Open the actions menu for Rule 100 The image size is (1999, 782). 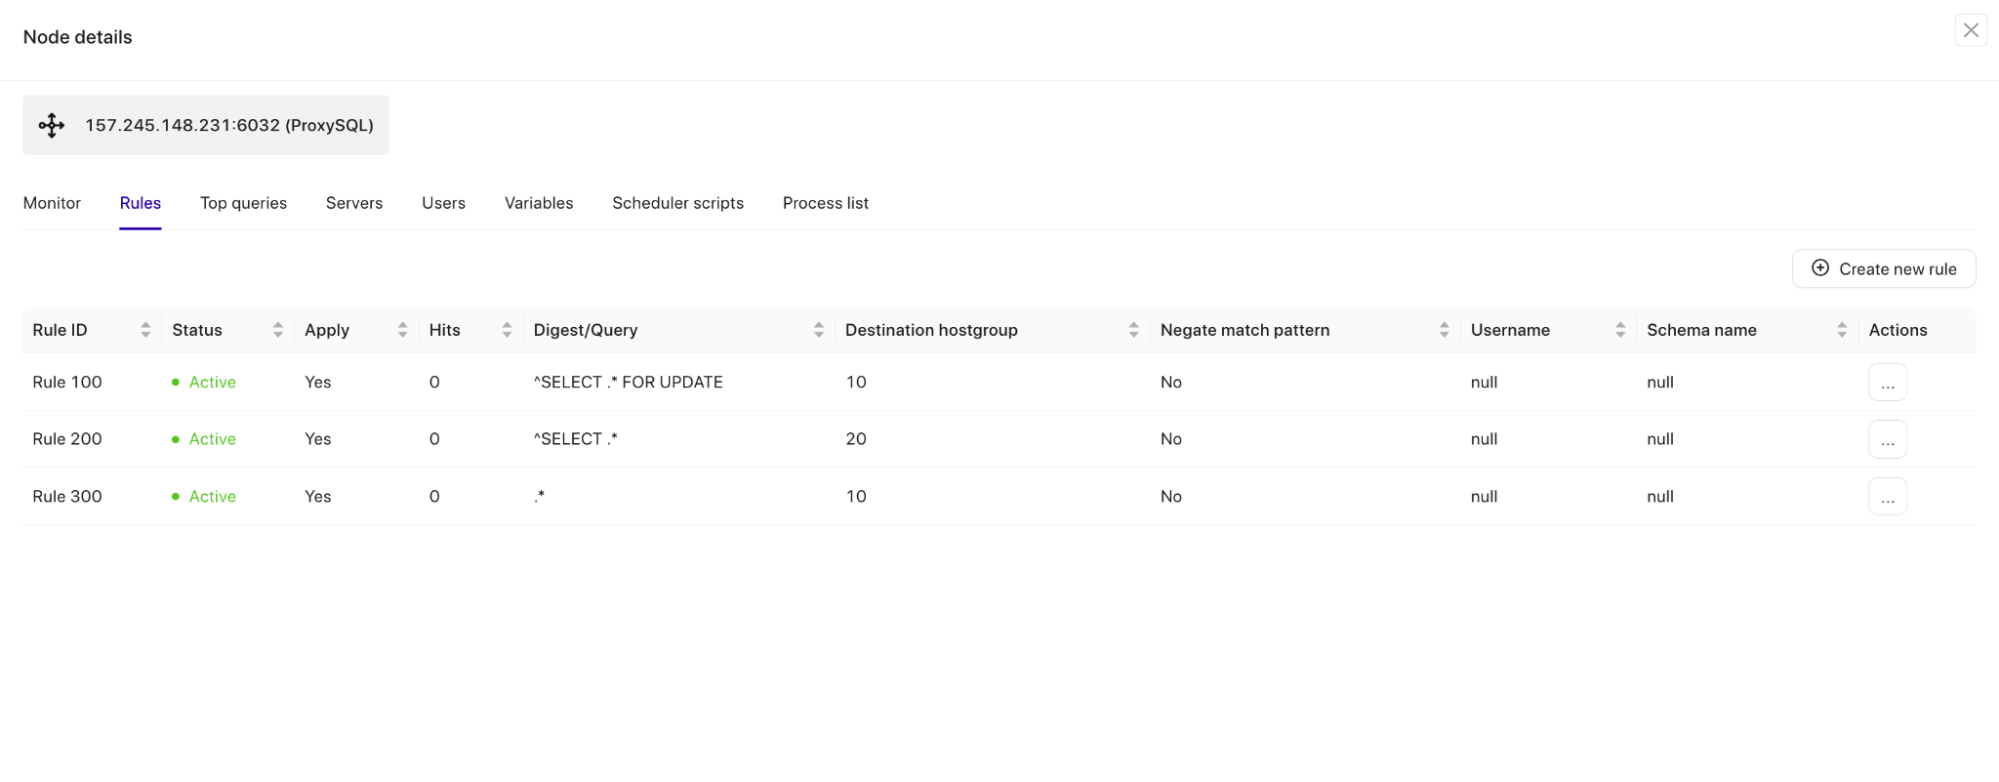click(1887, 382)
